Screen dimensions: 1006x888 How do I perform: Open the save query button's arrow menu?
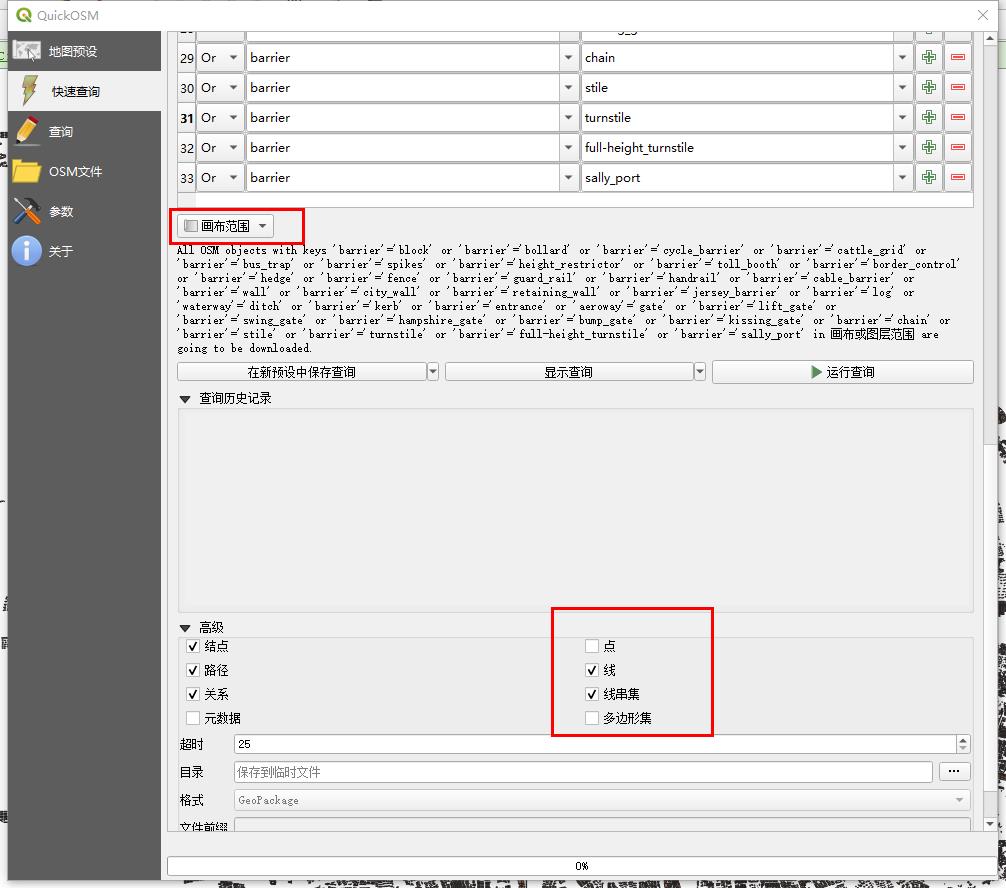pyautogui.click(x=433, y=372)
